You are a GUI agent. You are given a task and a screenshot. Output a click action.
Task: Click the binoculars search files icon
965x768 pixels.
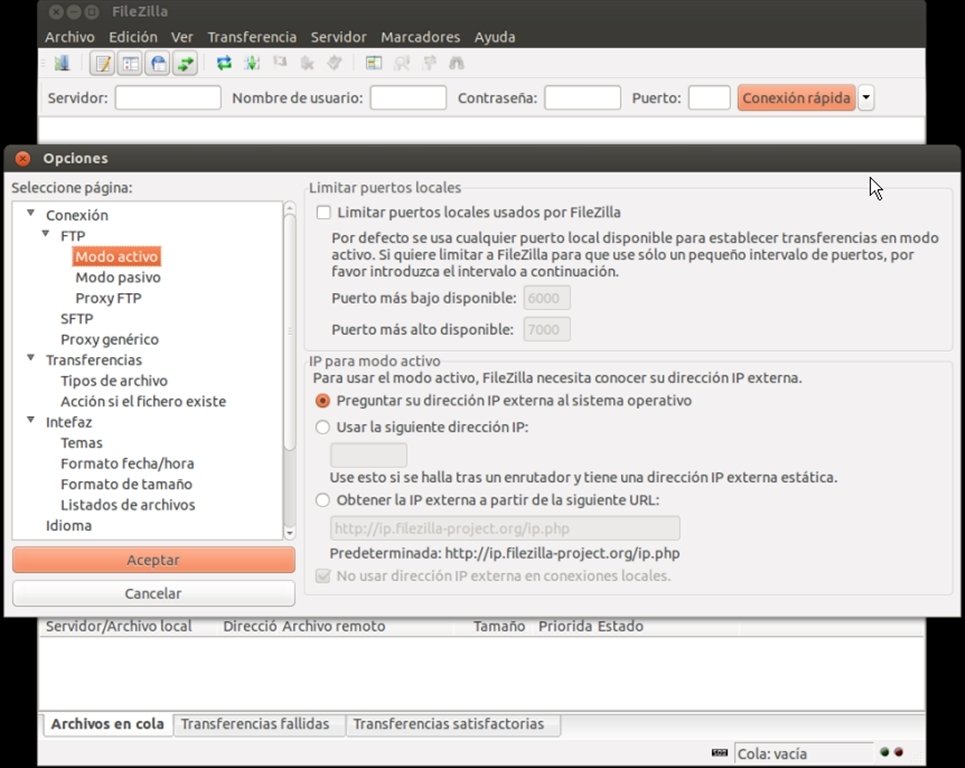(x=457, y=63)
